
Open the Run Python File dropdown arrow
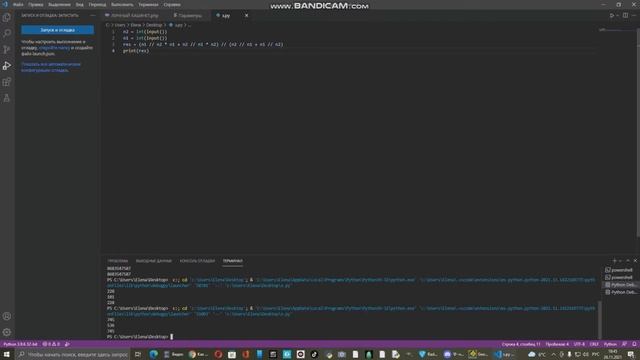[x=617, y=16]
